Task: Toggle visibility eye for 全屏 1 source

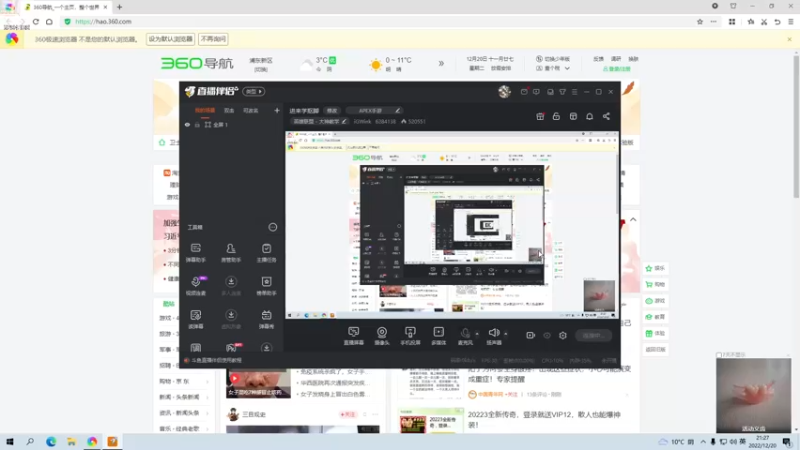Action: click(187, 124)
